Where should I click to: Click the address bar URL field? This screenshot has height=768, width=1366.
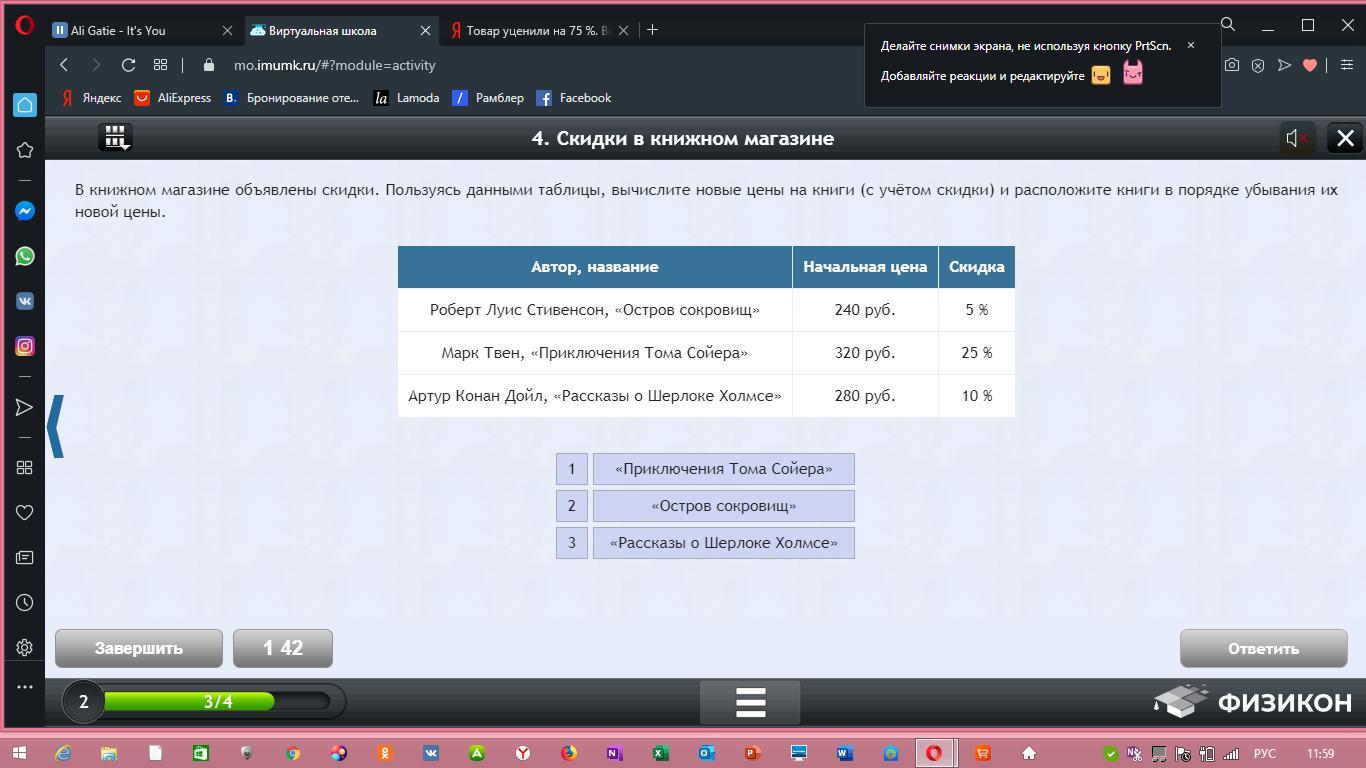pyautogui.click(x=700, y=65)
